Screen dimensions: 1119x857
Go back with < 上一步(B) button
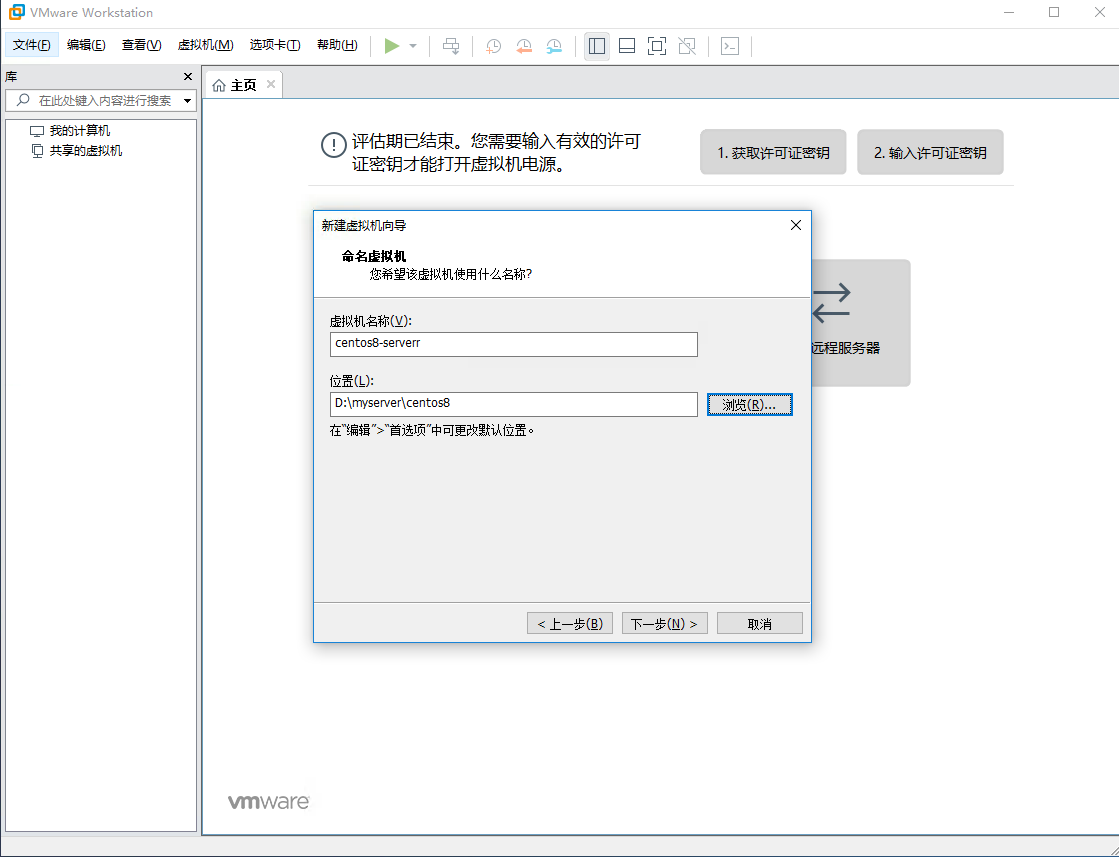569,624
